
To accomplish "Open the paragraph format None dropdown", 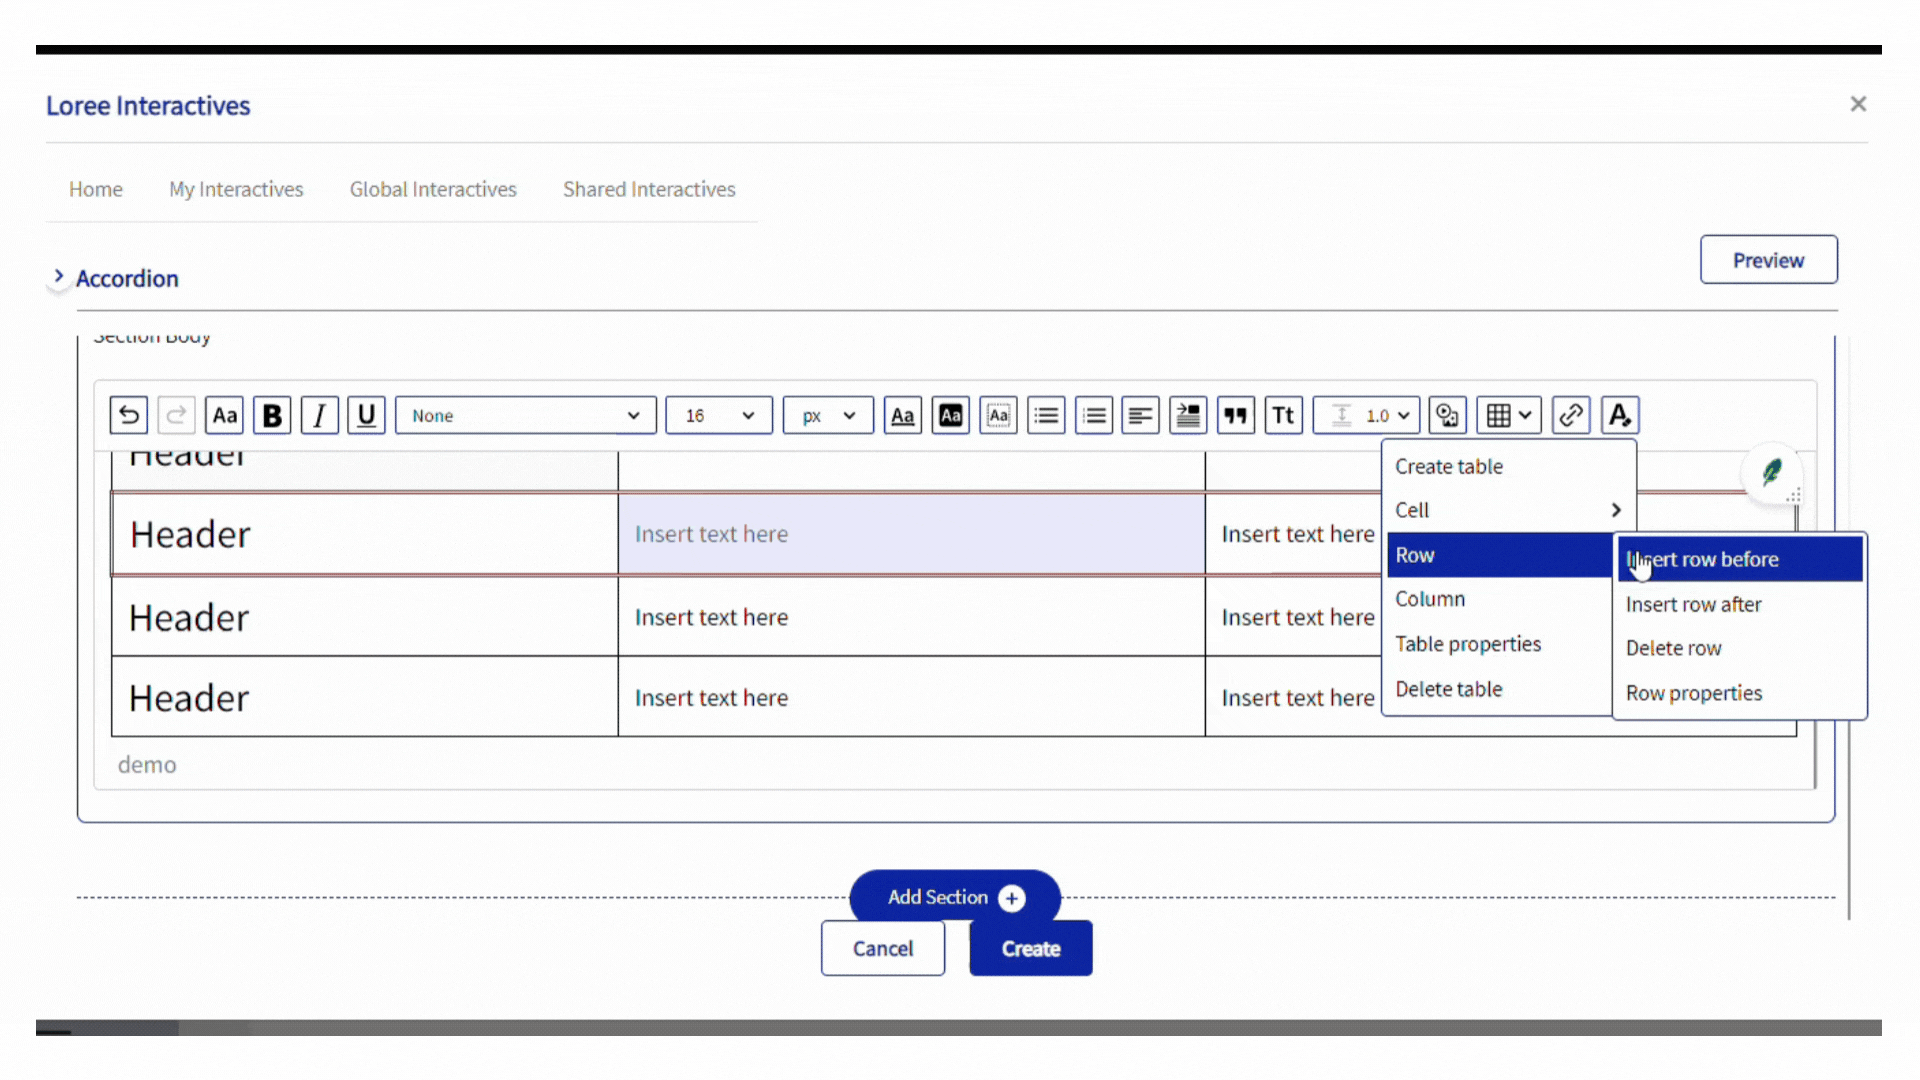I will 526,415.
